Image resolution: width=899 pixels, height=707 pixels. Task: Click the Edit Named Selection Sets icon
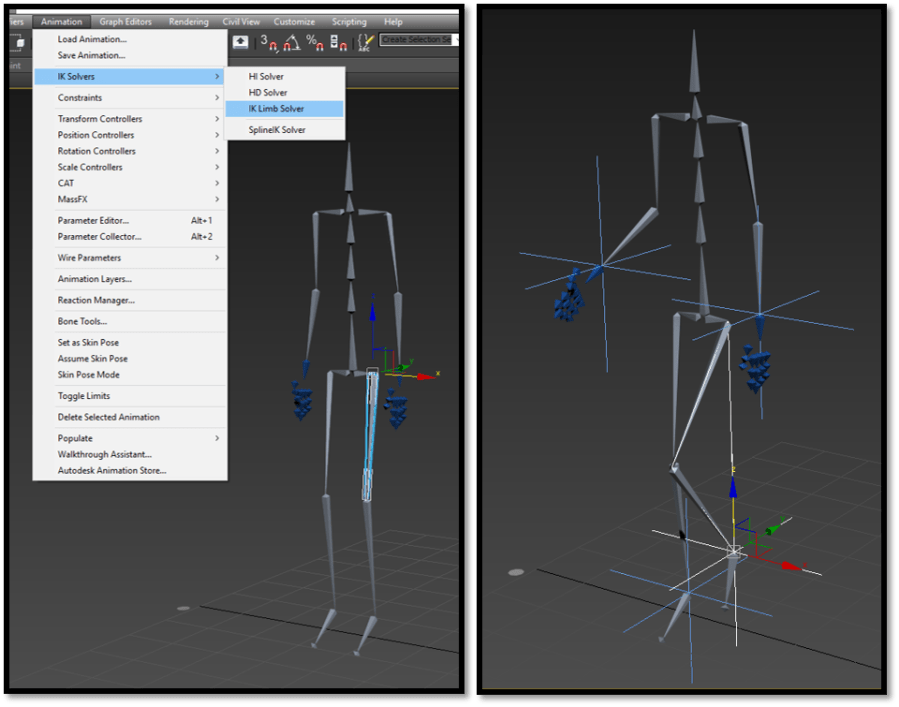click(x=363, y=42)
